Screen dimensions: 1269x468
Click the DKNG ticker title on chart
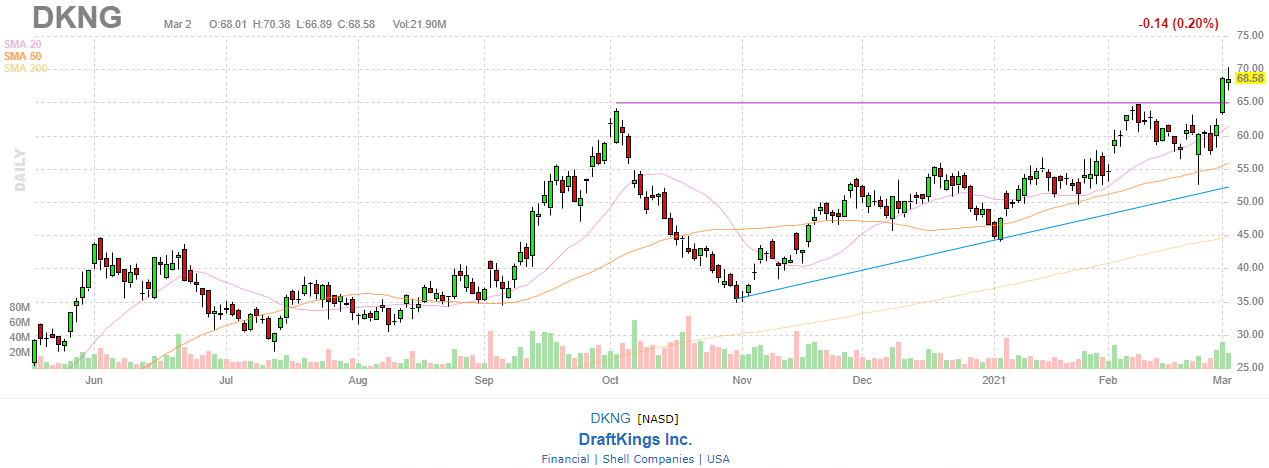[77, 17]
